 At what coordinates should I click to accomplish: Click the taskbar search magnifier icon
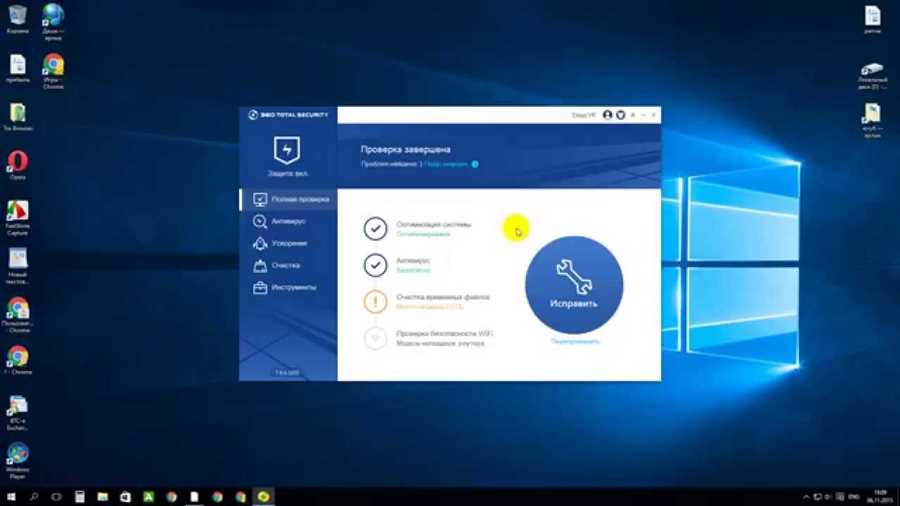click(34, 497)
